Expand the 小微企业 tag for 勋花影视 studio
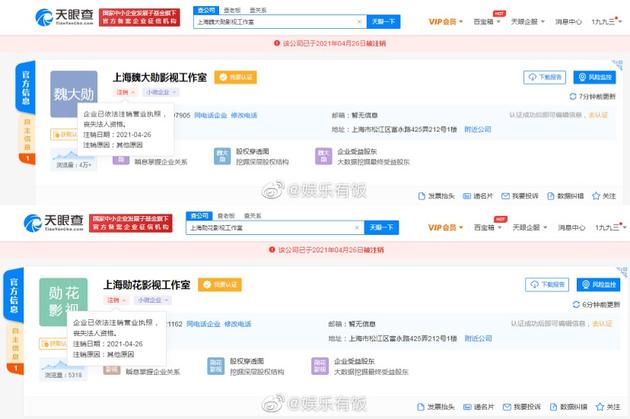The height and width of the screenshot is (419, 630). 153,300
